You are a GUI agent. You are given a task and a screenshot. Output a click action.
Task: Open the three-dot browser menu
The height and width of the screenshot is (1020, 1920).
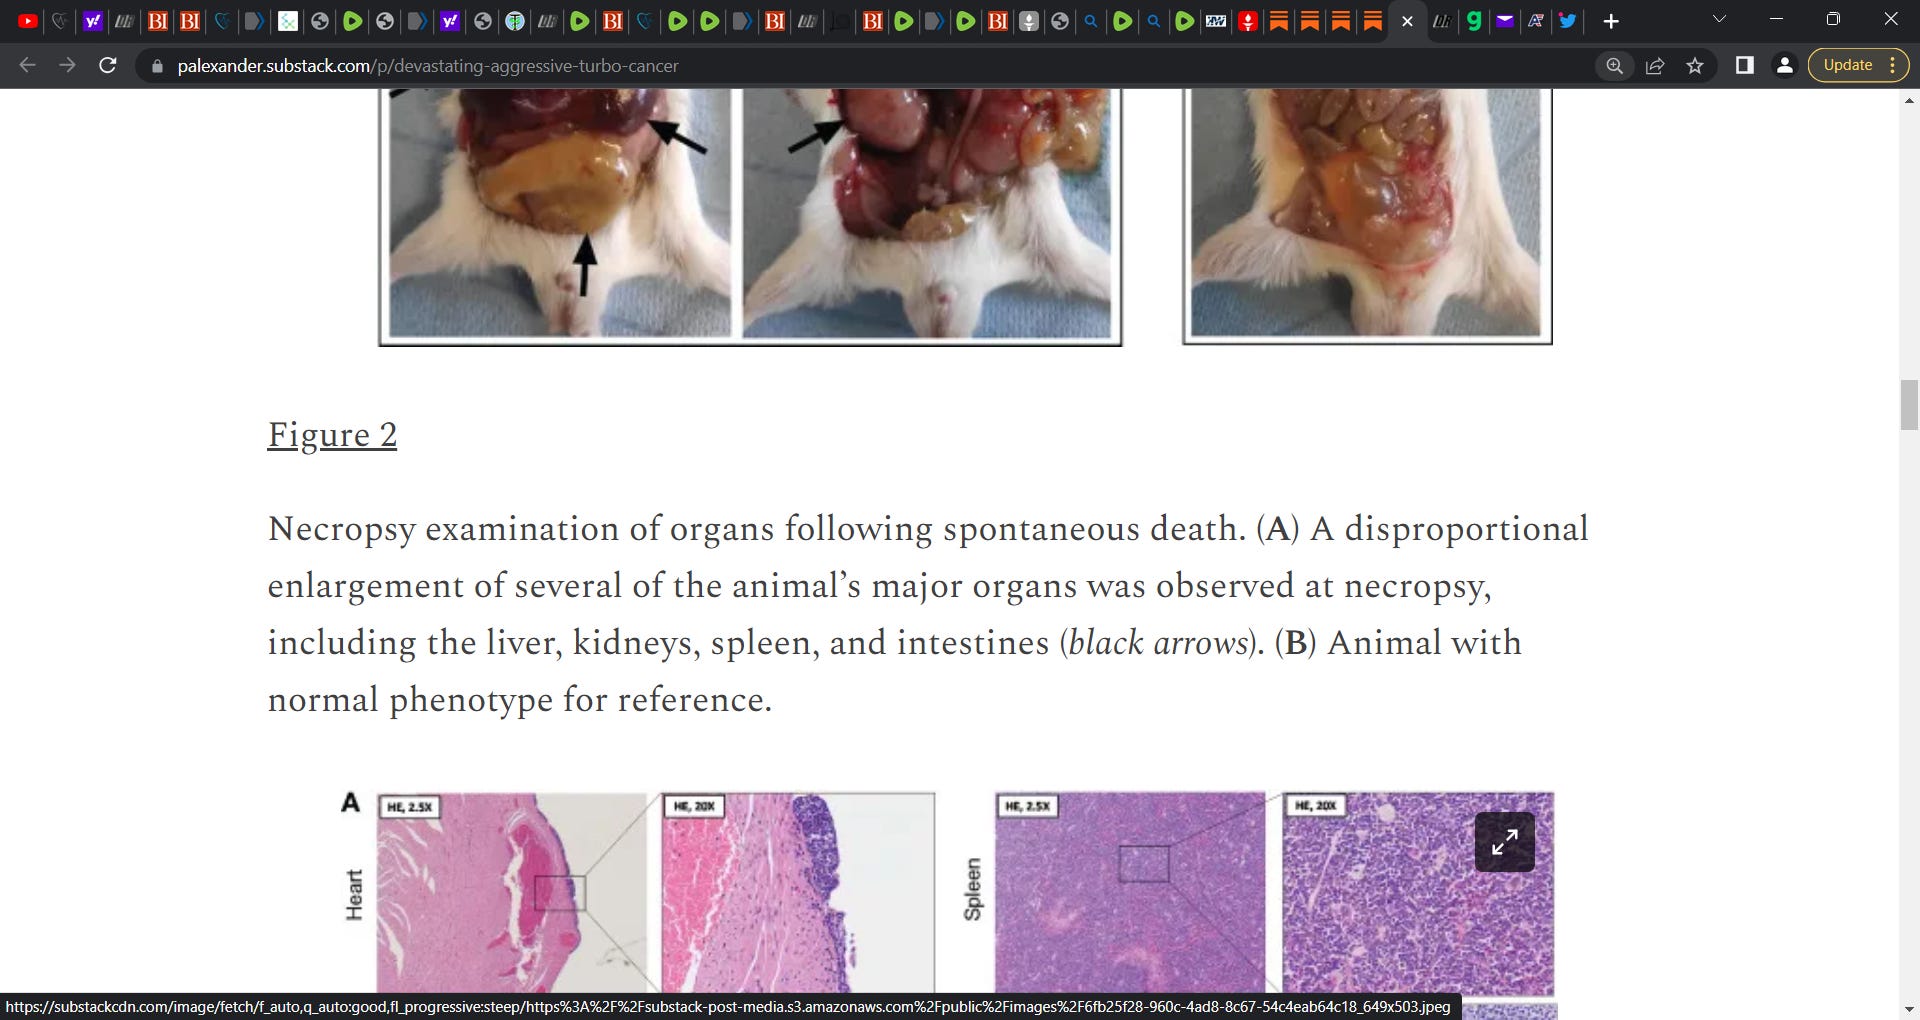tap(1895, 64)
